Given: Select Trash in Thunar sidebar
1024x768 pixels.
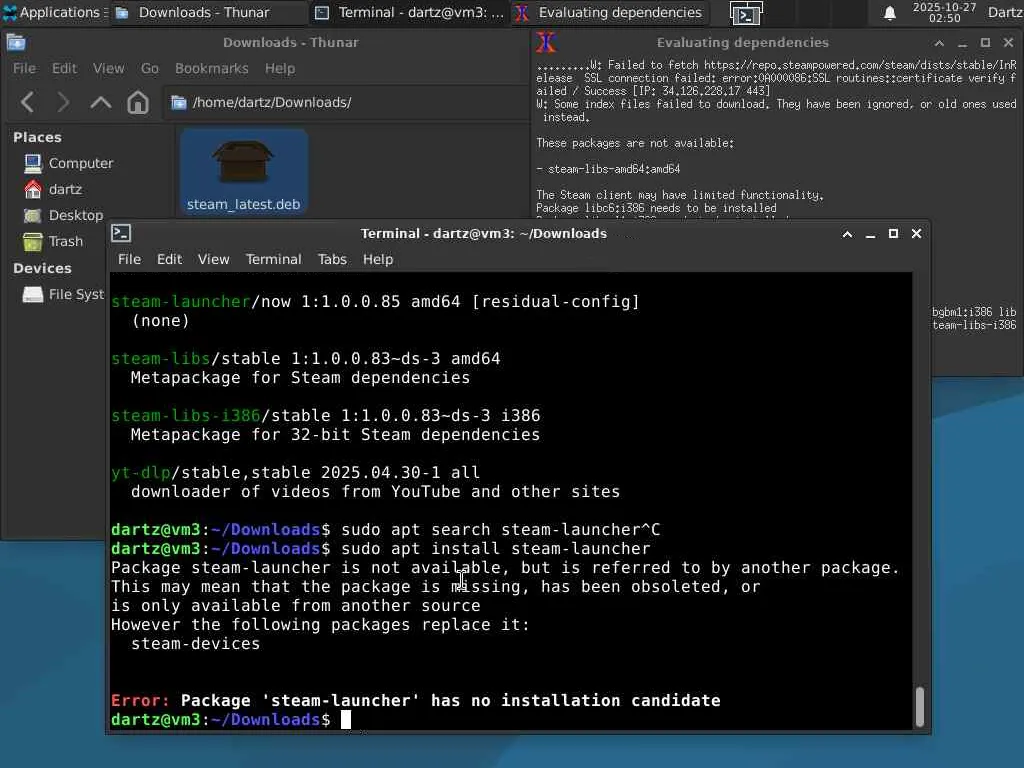Looking at the screenshot, I should coord(53,242).
